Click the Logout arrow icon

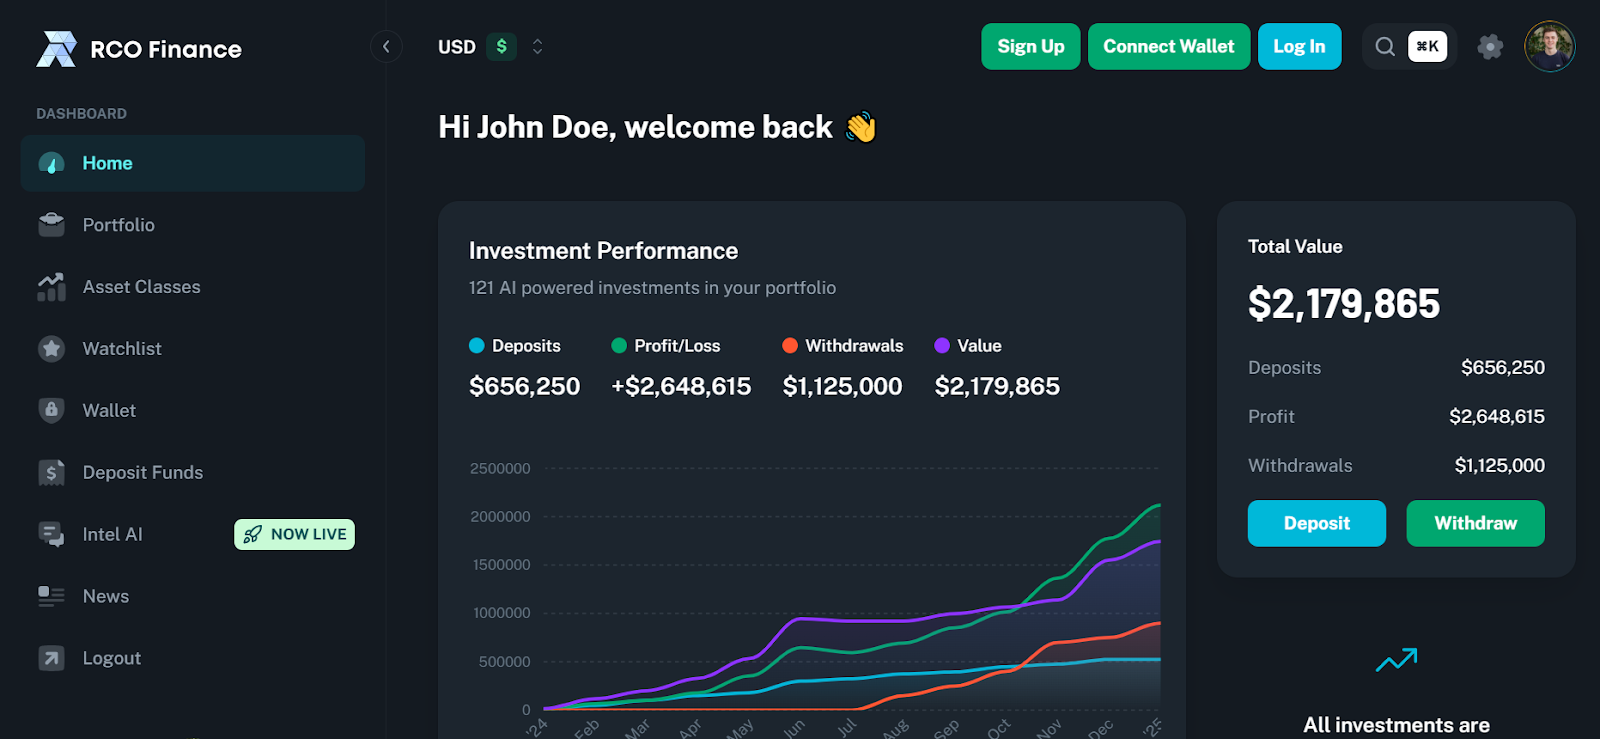(51, 658)
